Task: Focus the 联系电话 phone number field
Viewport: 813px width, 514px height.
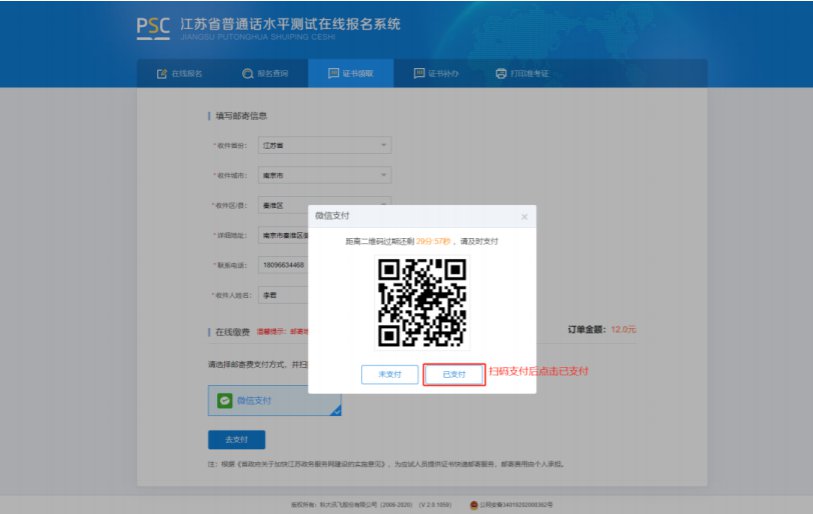Action: click(283, 265)
